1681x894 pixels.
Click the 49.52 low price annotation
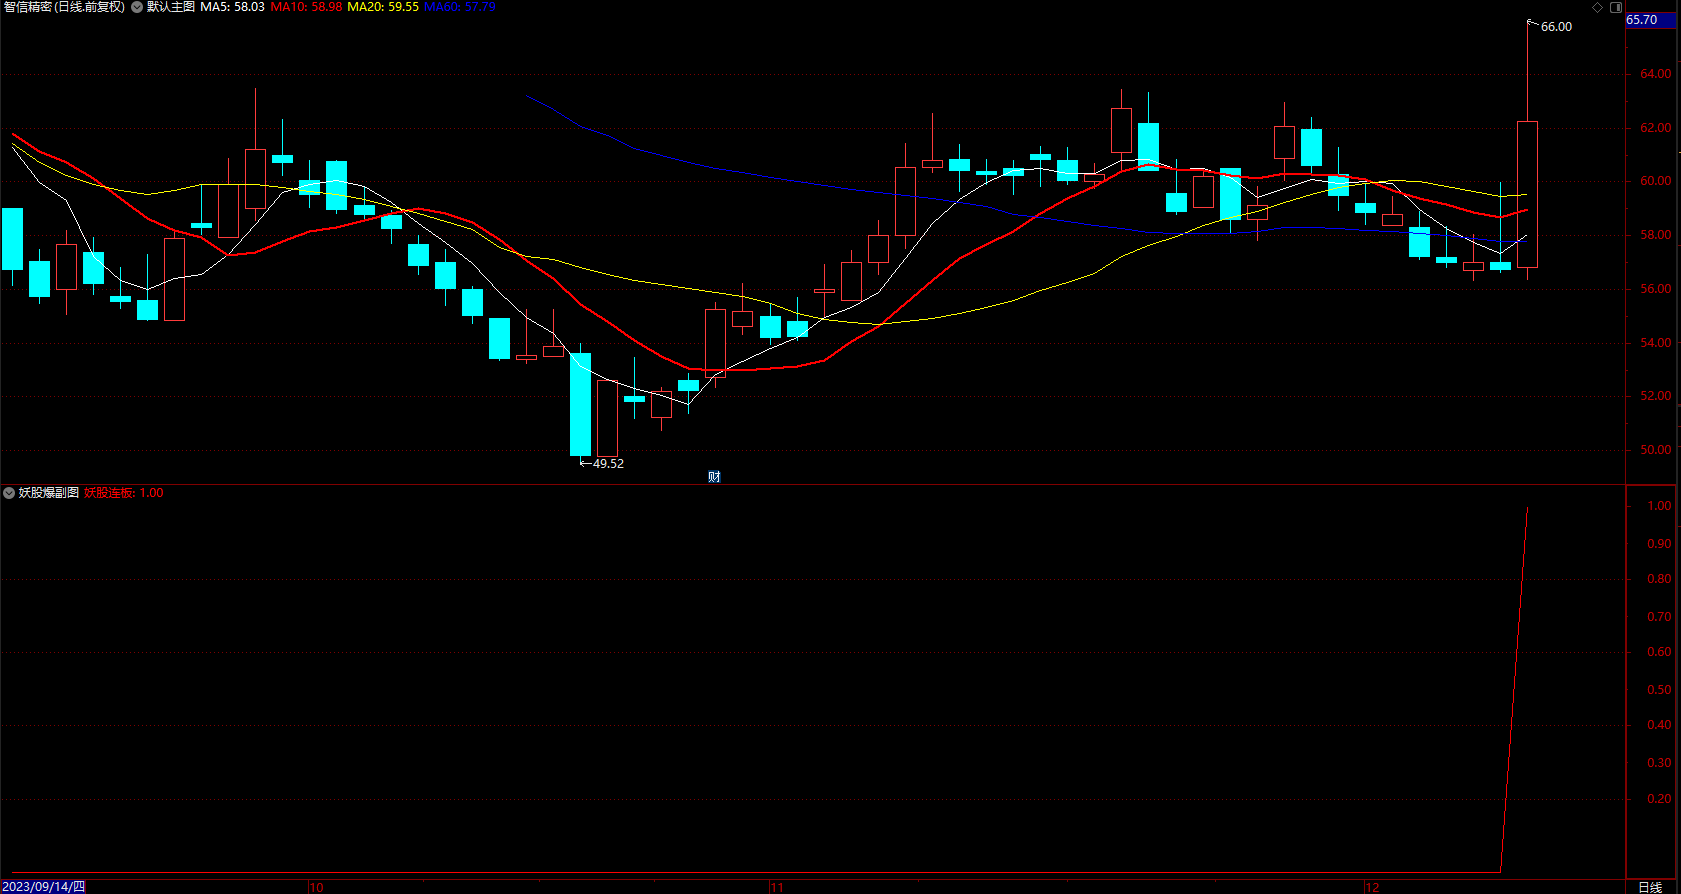click(x=608, y=464)
